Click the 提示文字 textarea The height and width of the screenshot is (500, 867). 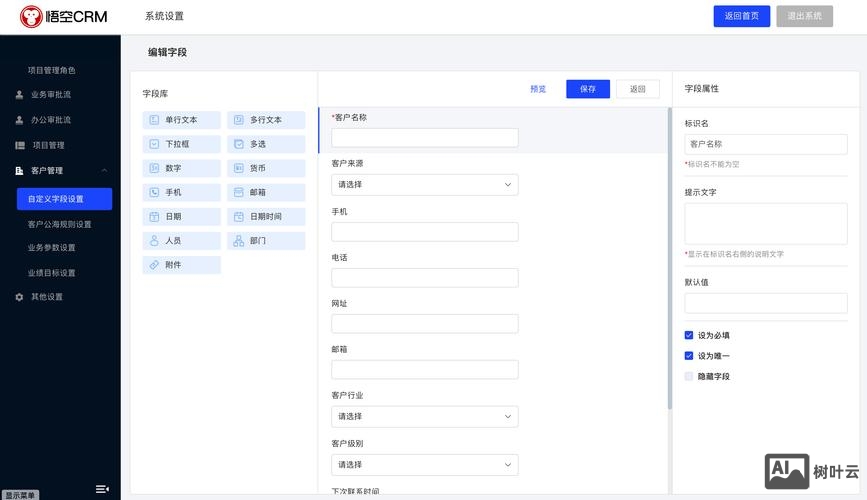(766, 223)
